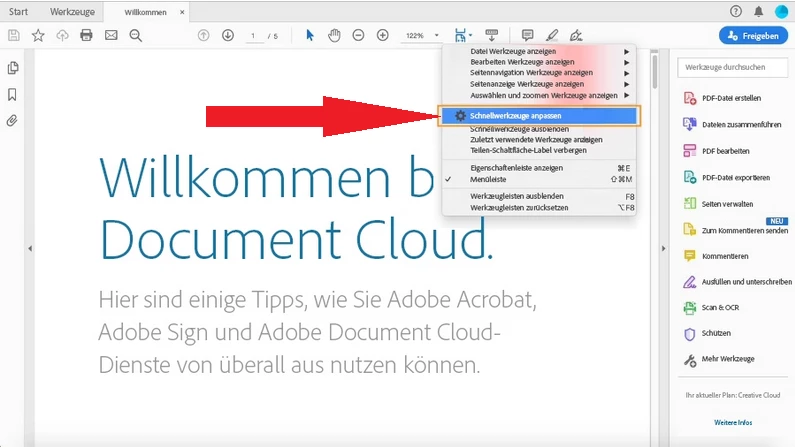Open Zum Kommentieren senden tool
795x447 pixels.
pos(735,230)
